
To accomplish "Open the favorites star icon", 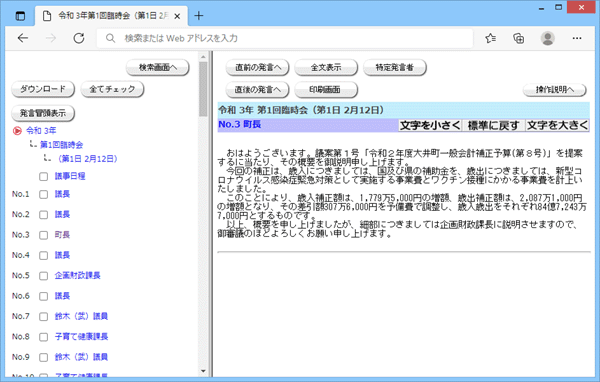I will pyautogui.click(x=490, y=38).
